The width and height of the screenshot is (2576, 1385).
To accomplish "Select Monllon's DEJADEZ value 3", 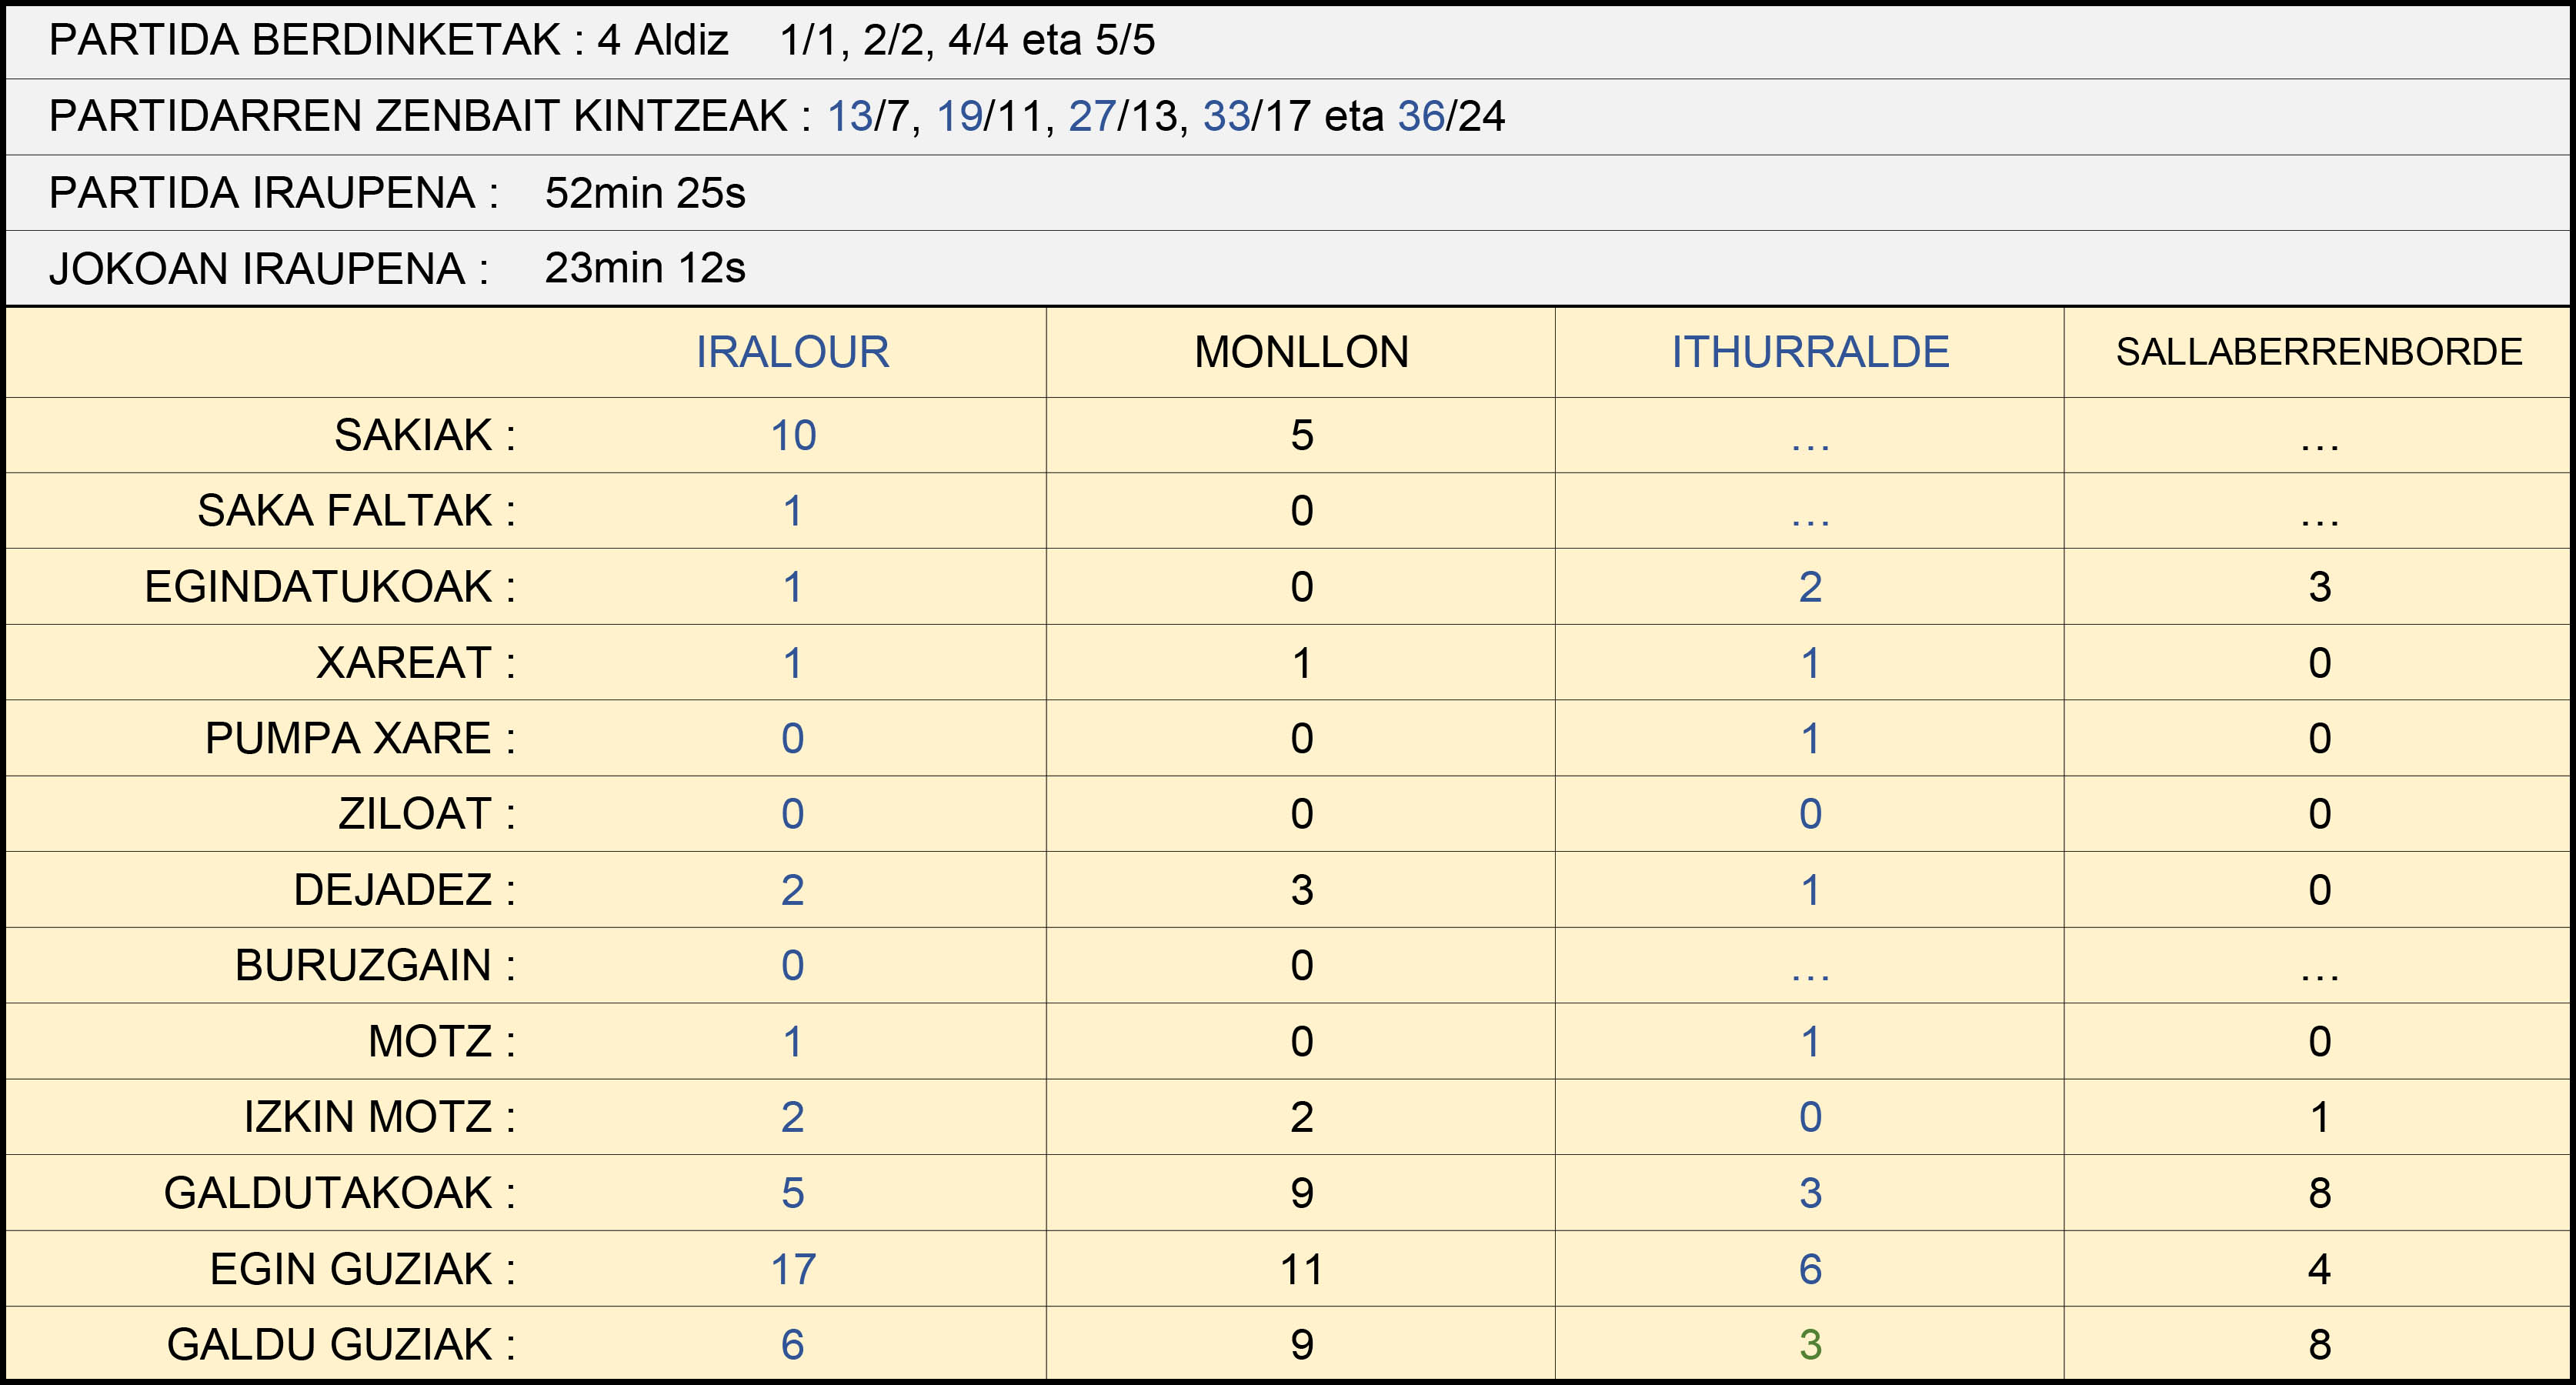I will coord(1301,890).
